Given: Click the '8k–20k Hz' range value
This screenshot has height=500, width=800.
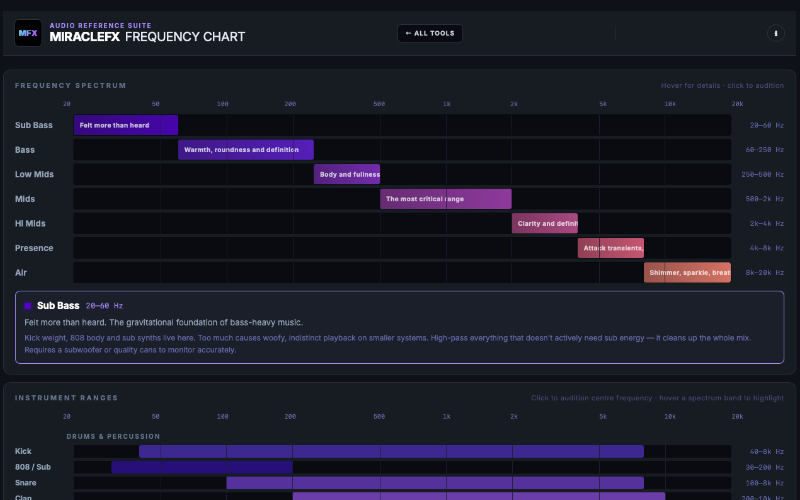Looking at the screenshot, I should point(764,272).
